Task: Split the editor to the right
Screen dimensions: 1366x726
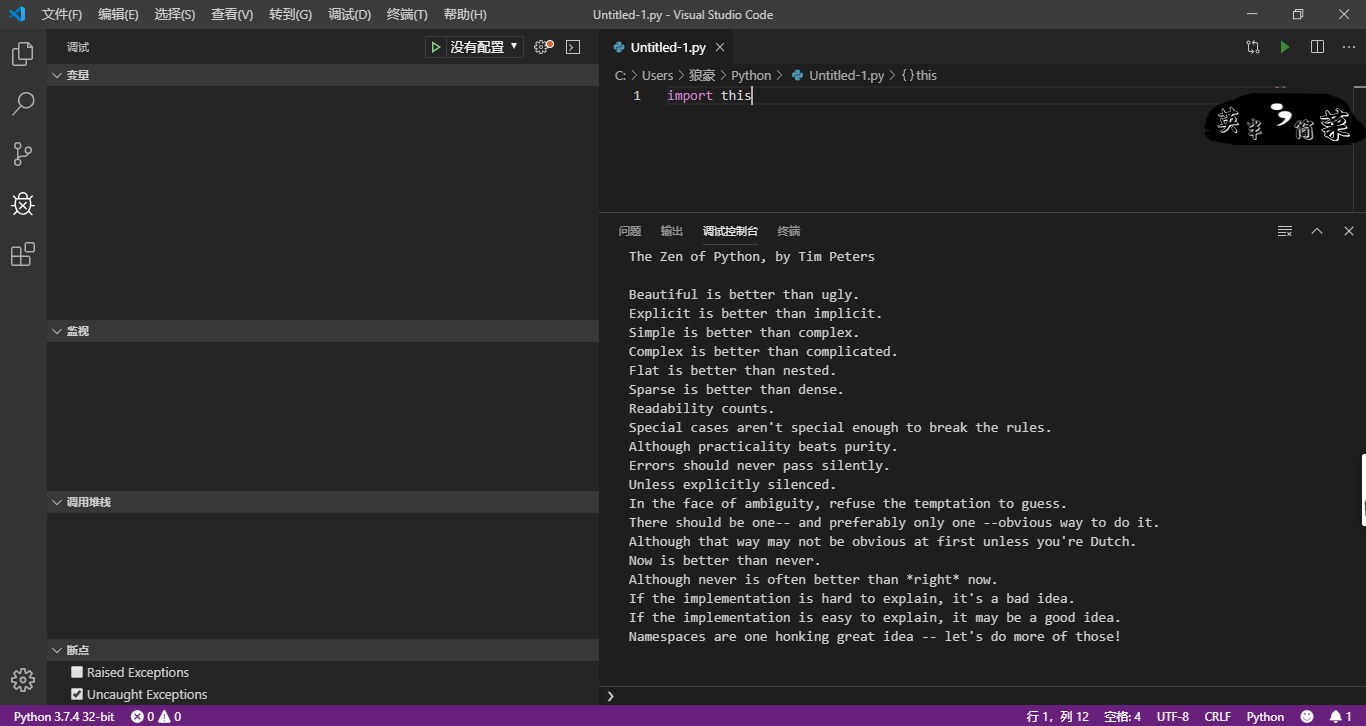Action: 1317,47
